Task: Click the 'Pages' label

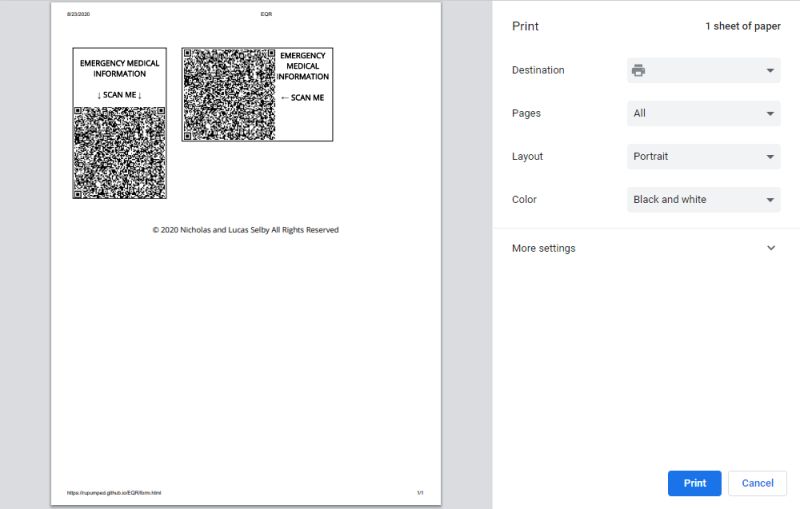Action: point(526,113)
